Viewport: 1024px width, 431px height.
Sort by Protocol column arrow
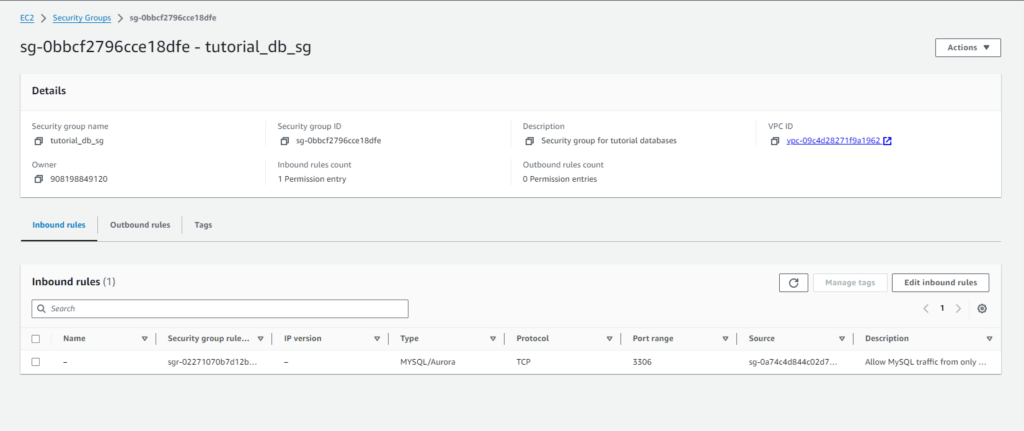point(609,339)
